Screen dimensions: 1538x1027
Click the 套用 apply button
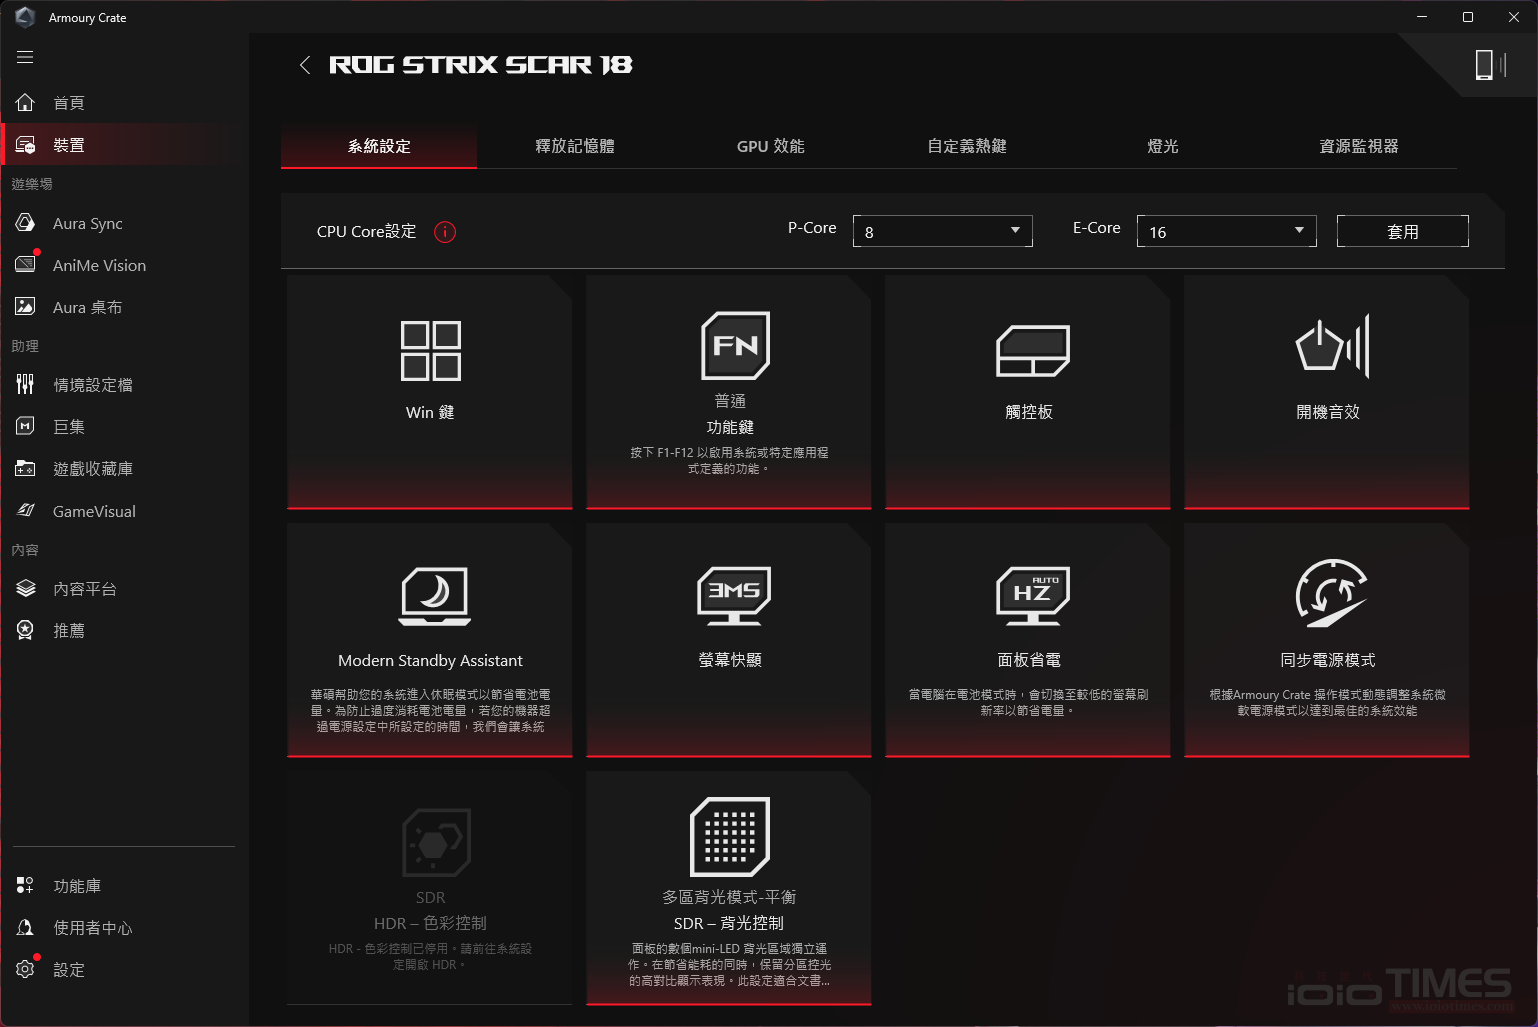pyautogui.click(x=1403, y=231)
